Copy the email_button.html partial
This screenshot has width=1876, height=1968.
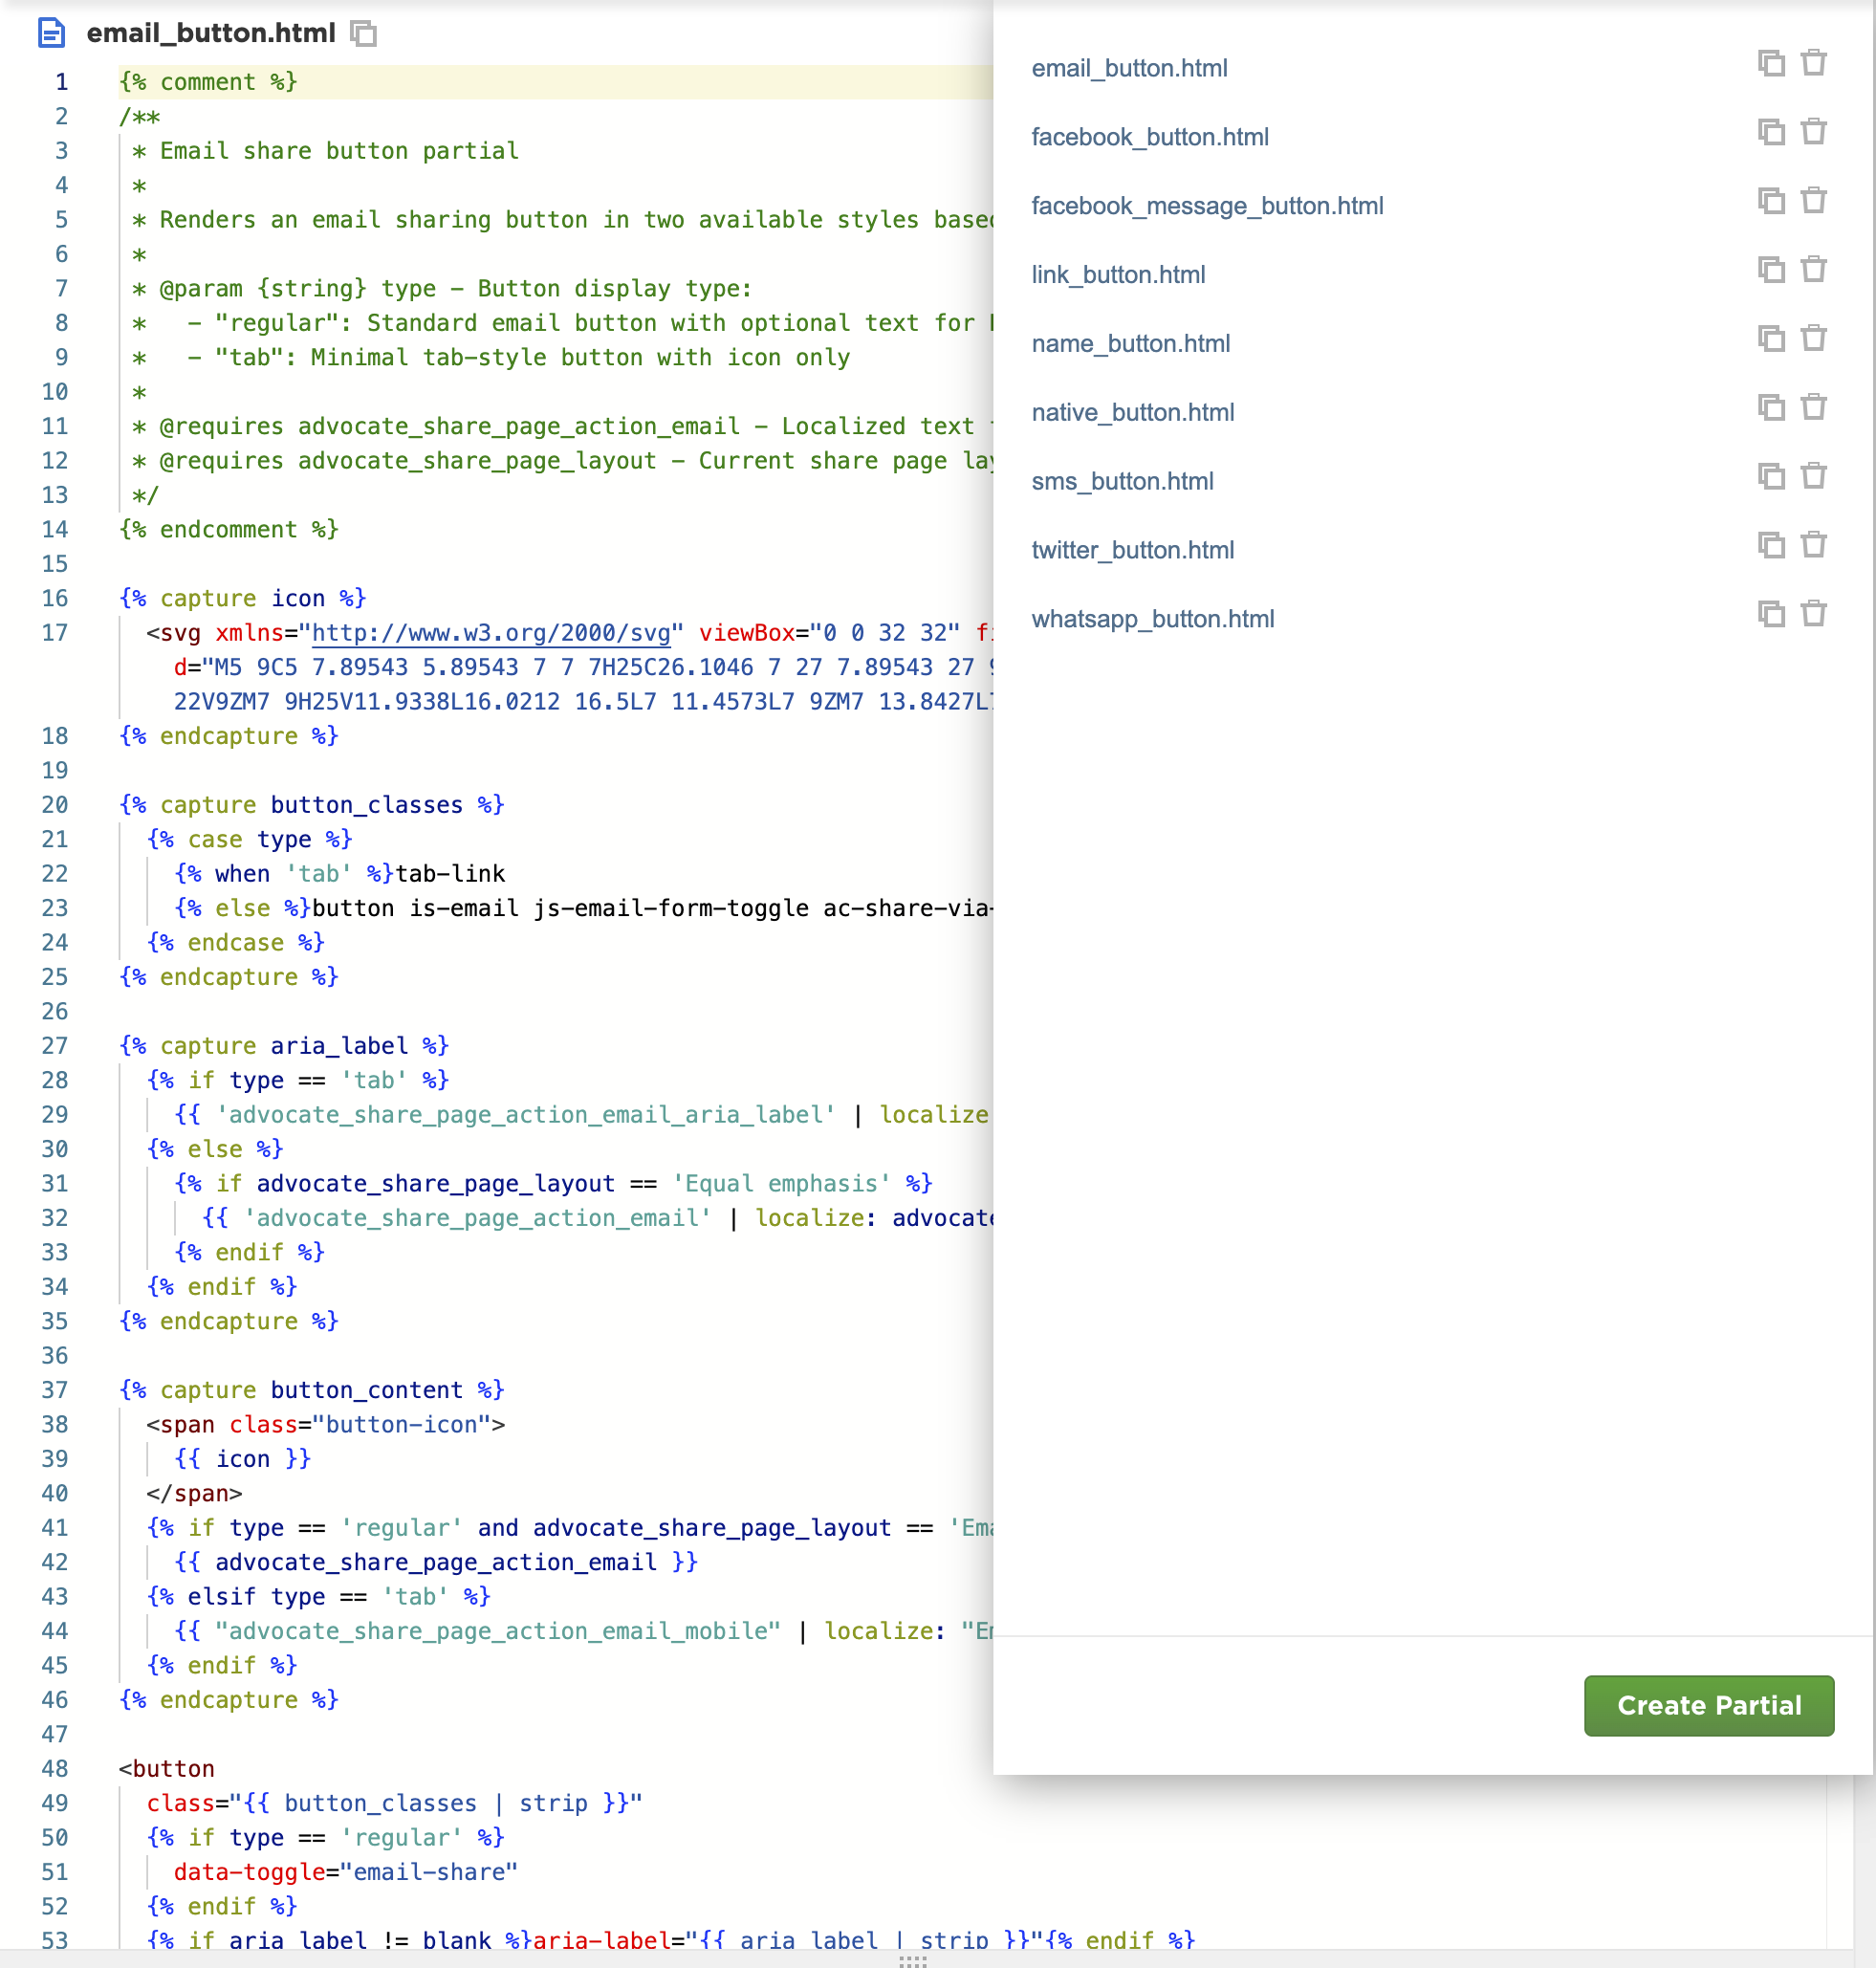[x=1771, y=64]
